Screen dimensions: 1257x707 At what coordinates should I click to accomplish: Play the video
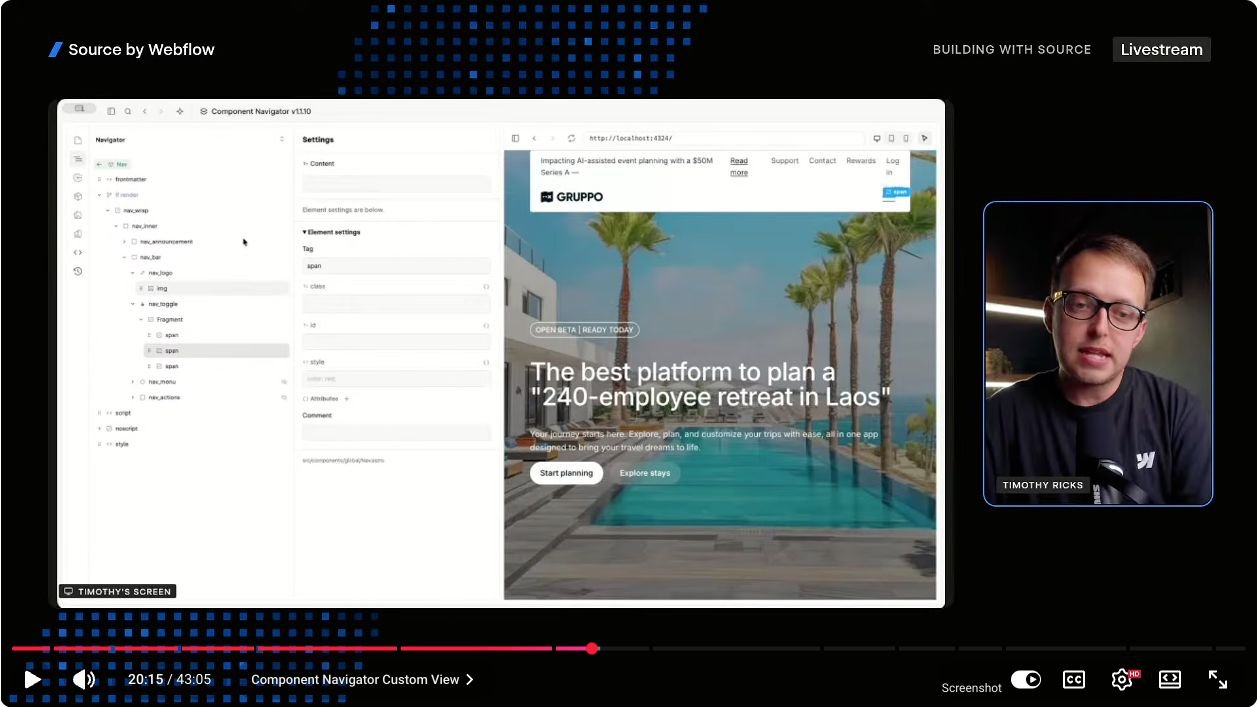click(32, 680)
